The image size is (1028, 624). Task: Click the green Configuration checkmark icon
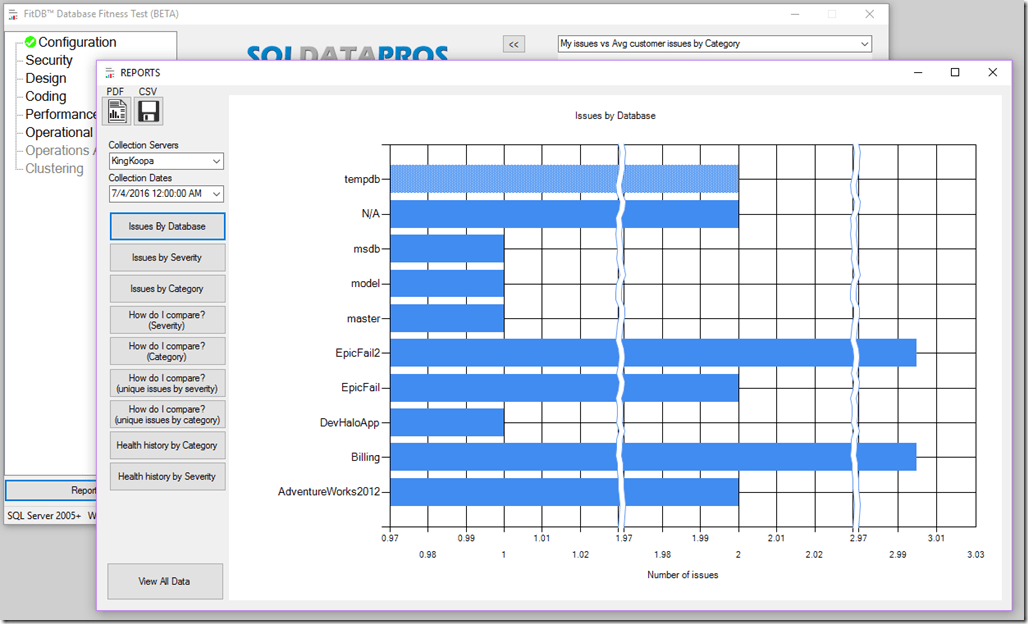(31, 42)
